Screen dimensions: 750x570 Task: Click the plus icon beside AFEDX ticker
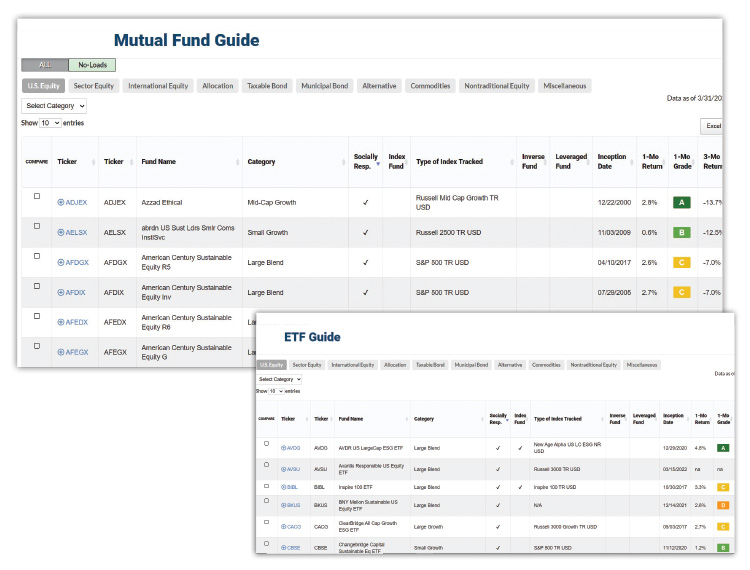coord(61,322)
